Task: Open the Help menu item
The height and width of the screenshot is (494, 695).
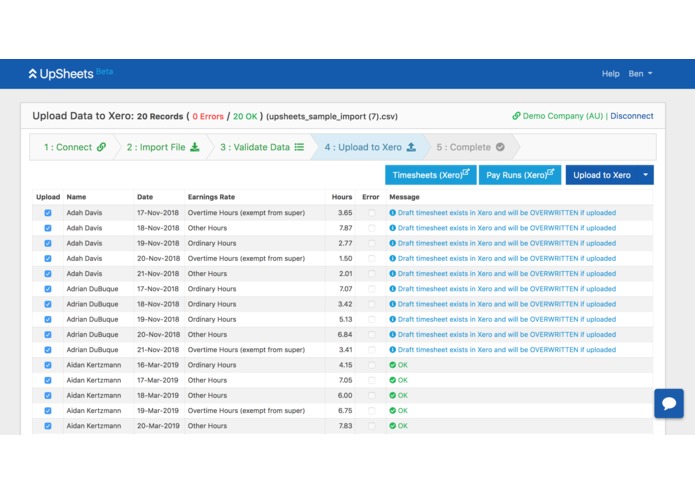Action: click(x=610, y=74)
